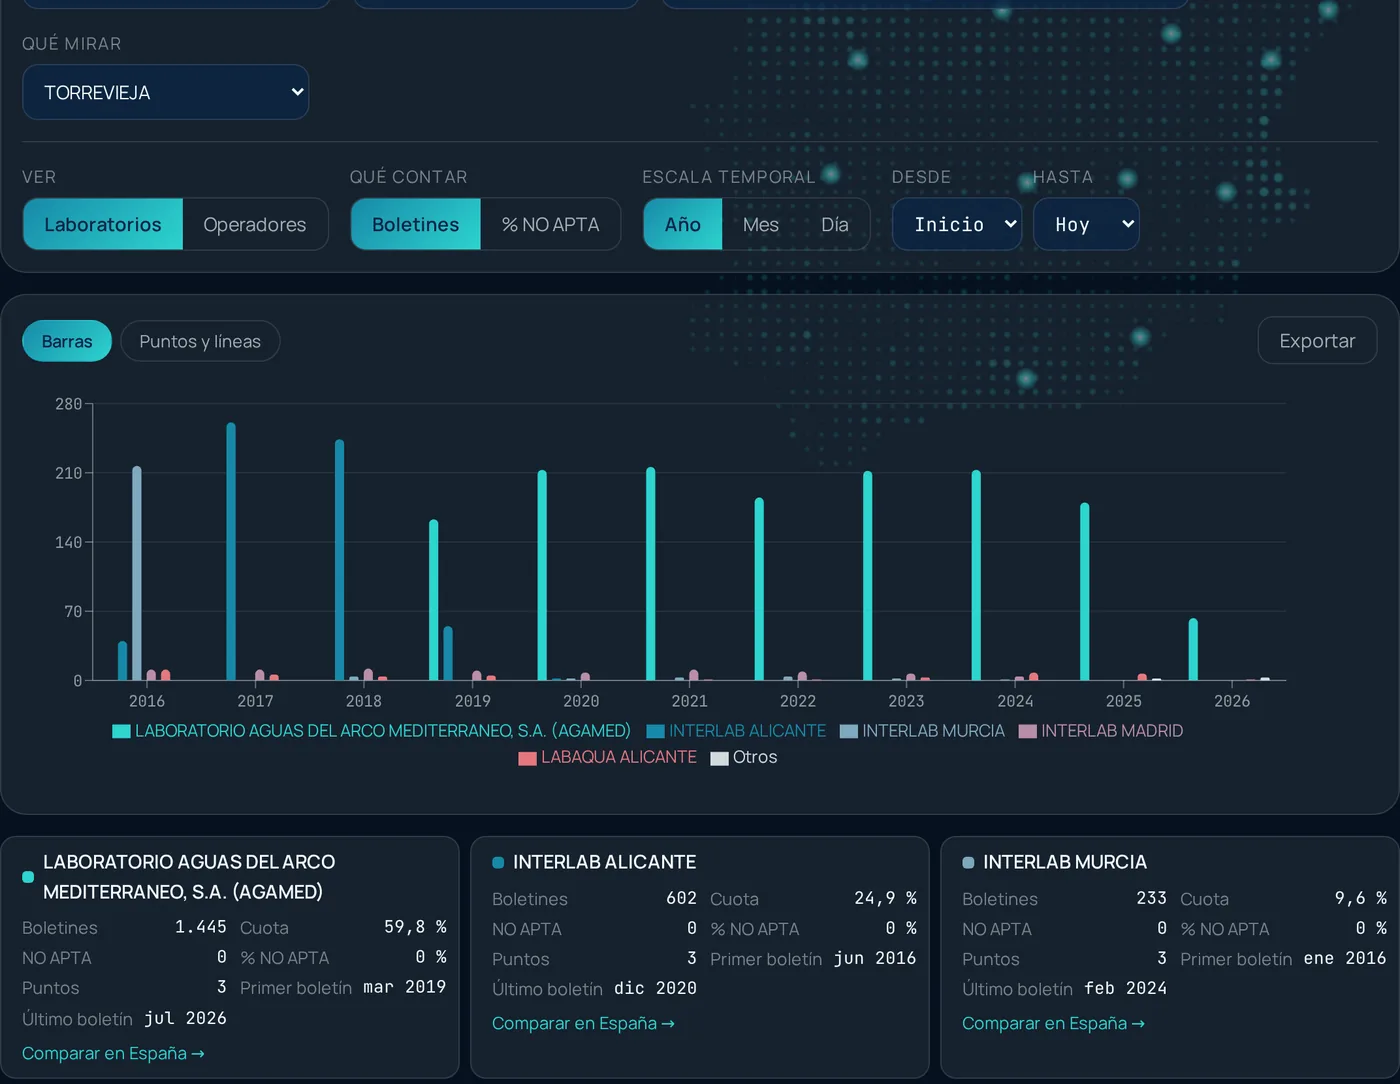Click the feb 2024 último boletín date
Screen dimensions: 1400x1084
pos(1125,988)
